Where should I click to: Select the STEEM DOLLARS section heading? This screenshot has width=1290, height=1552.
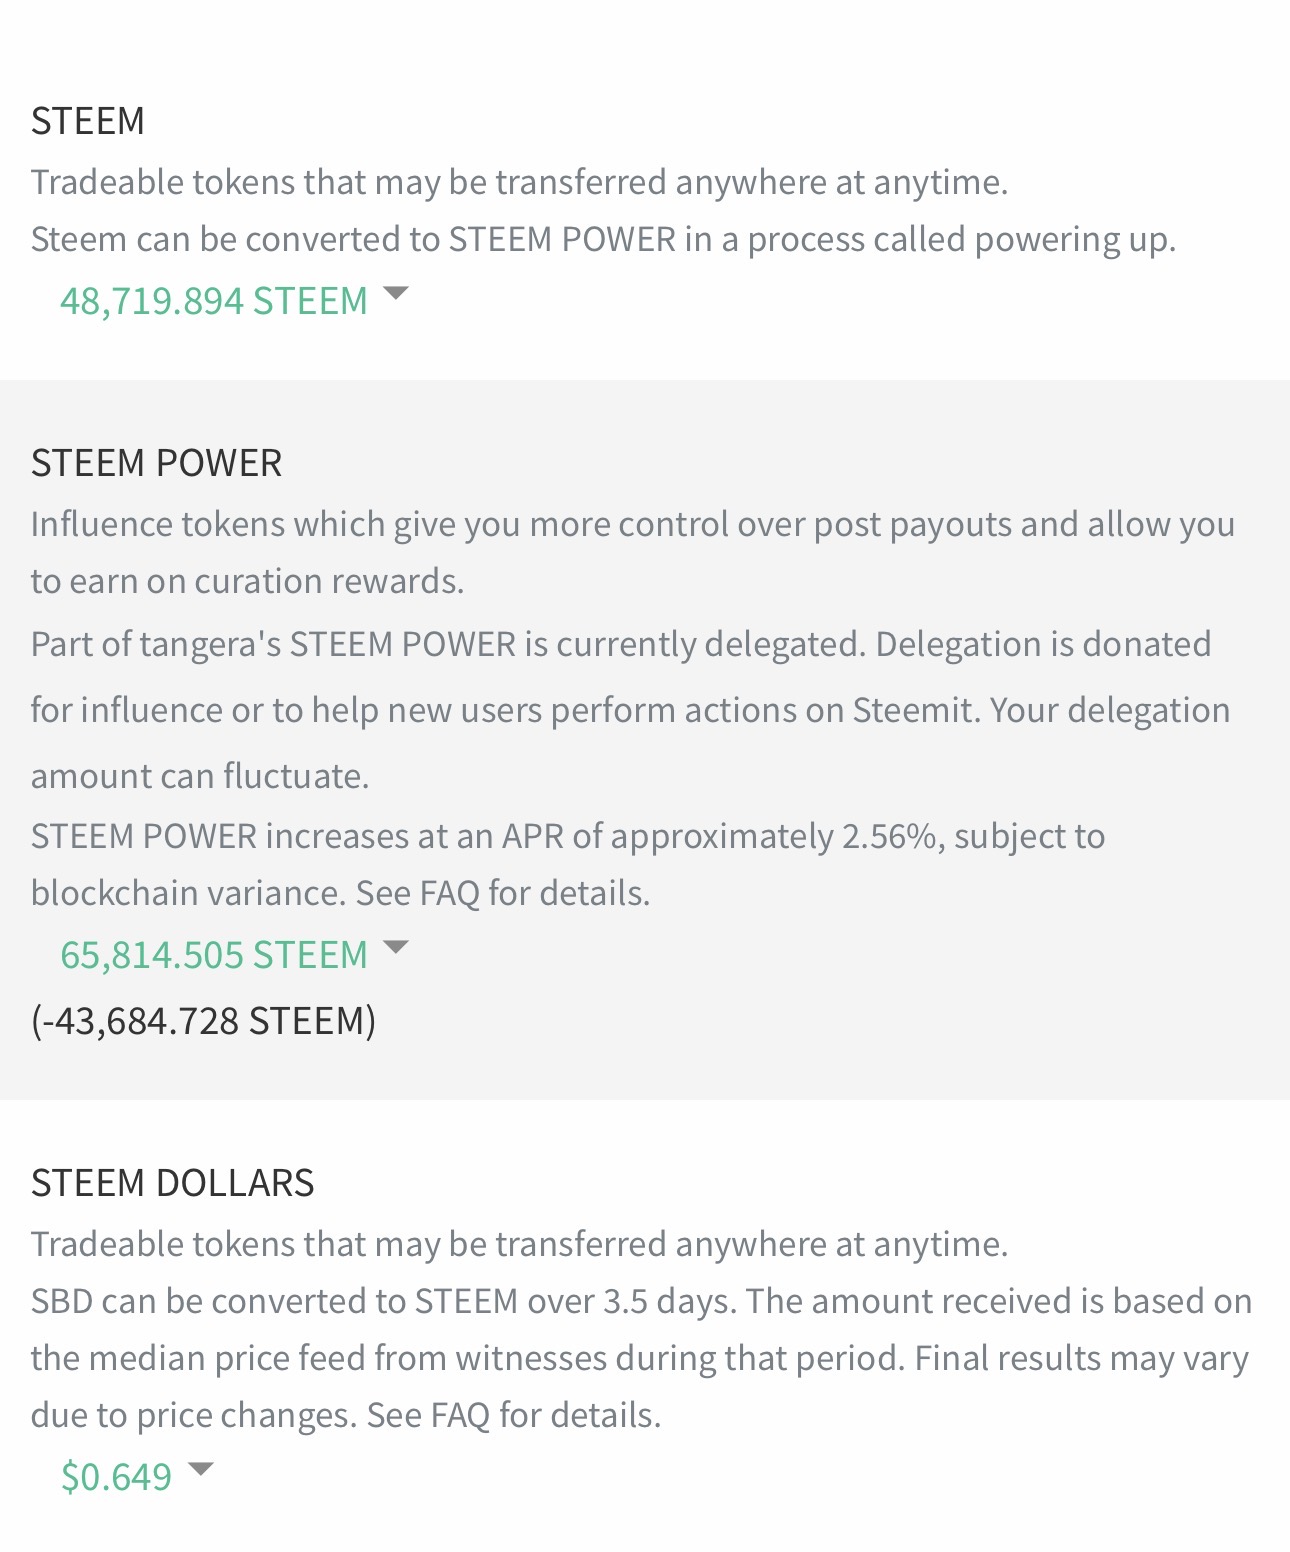click(173, 1183)
